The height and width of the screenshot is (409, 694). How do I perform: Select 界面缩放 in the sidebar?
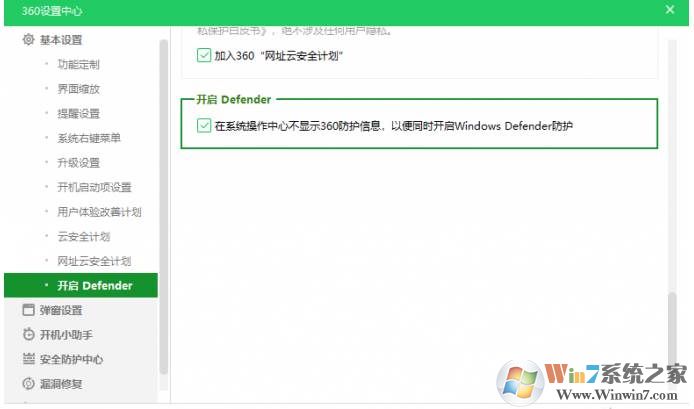point(78,89)
